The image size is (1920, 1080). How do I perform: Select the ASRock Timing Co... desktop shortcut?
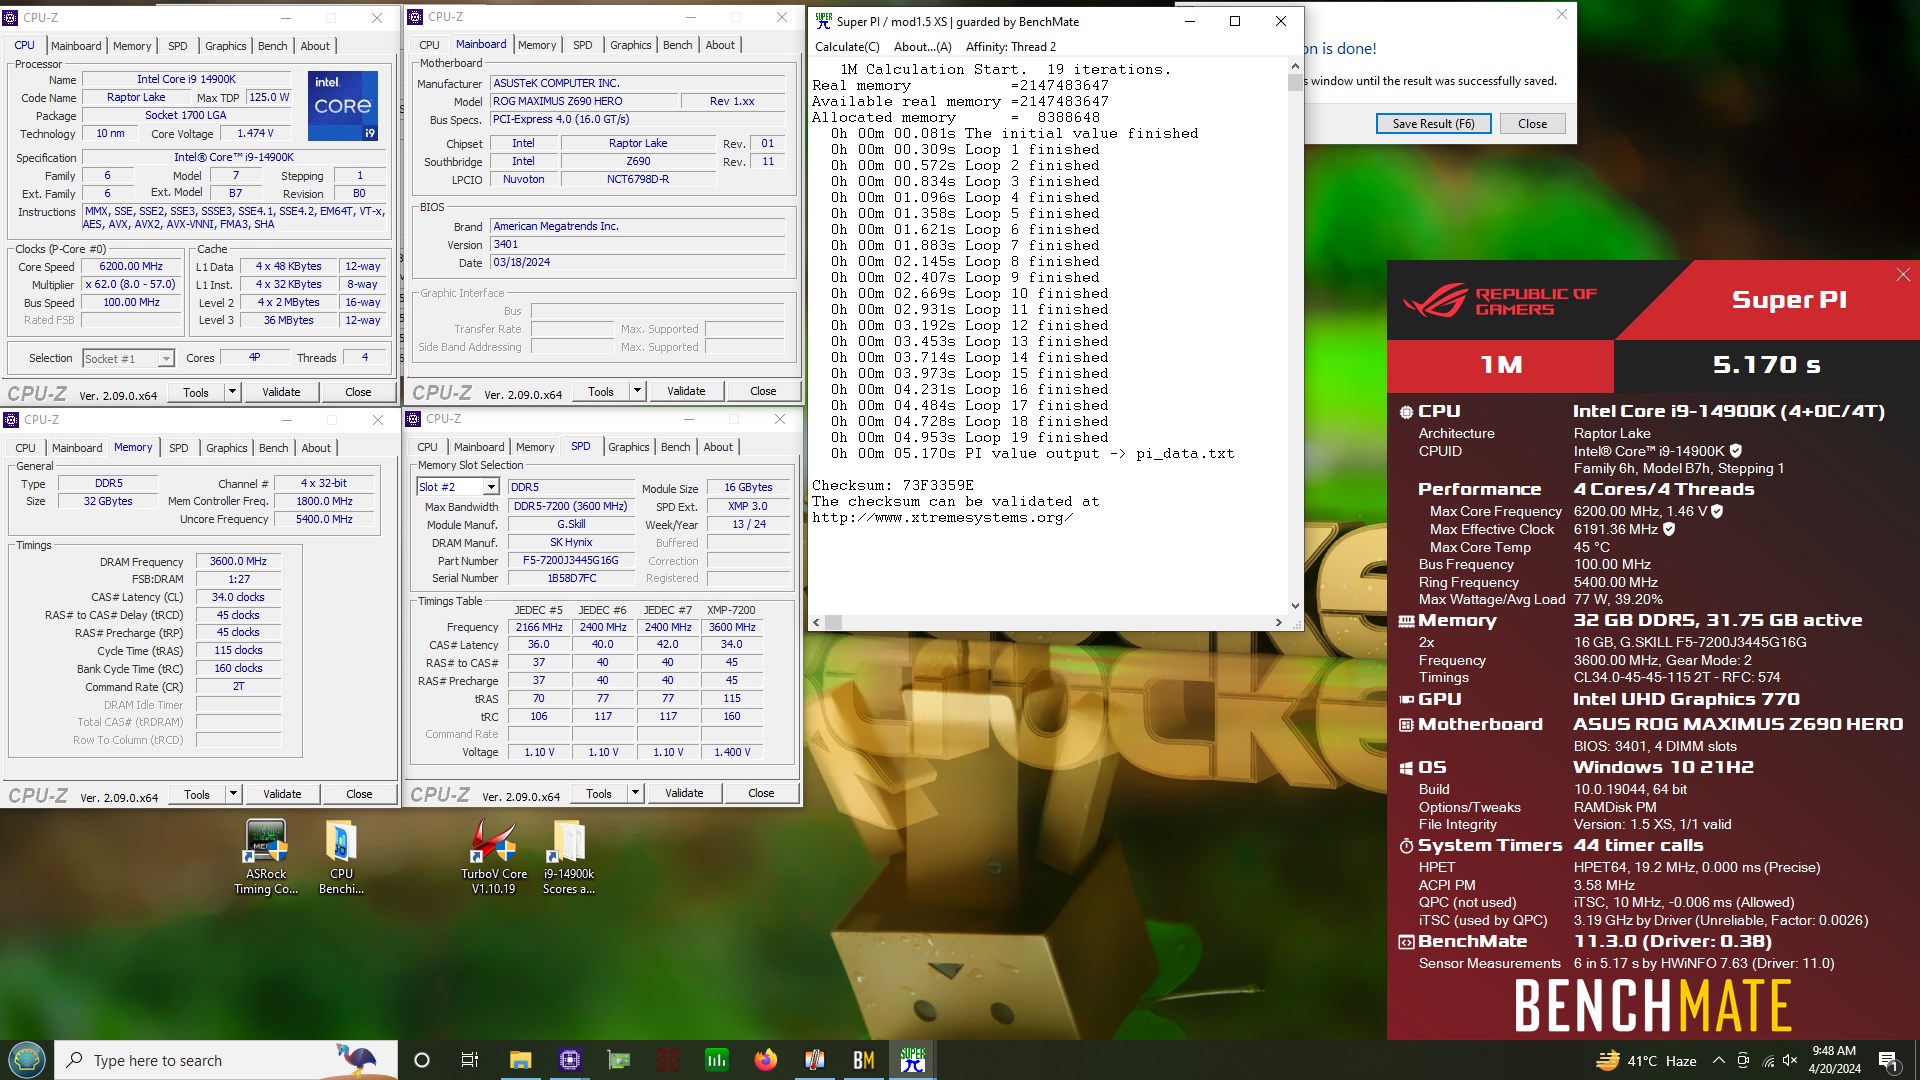(266, 856)
